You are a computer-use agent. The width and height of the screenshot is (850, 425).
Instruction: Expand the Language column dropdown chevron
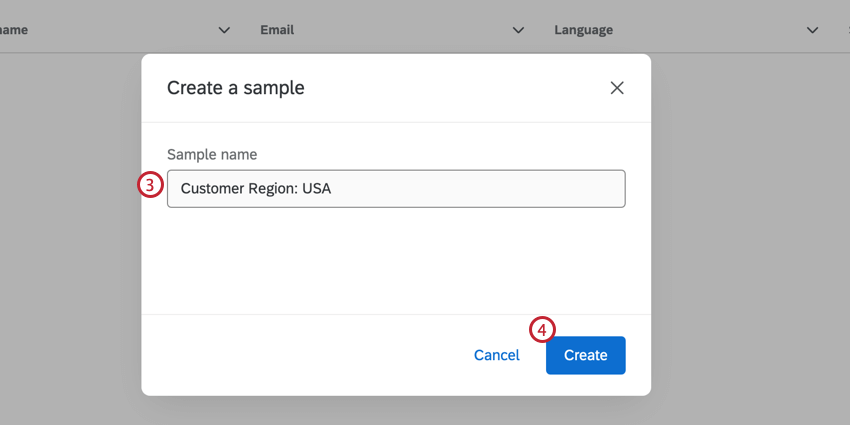[x=812, y=30]
